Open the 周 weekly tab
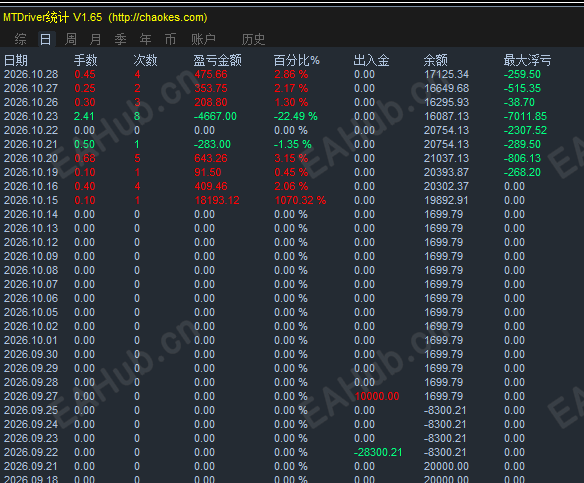 pyautogui.click(x=71, y=39)
